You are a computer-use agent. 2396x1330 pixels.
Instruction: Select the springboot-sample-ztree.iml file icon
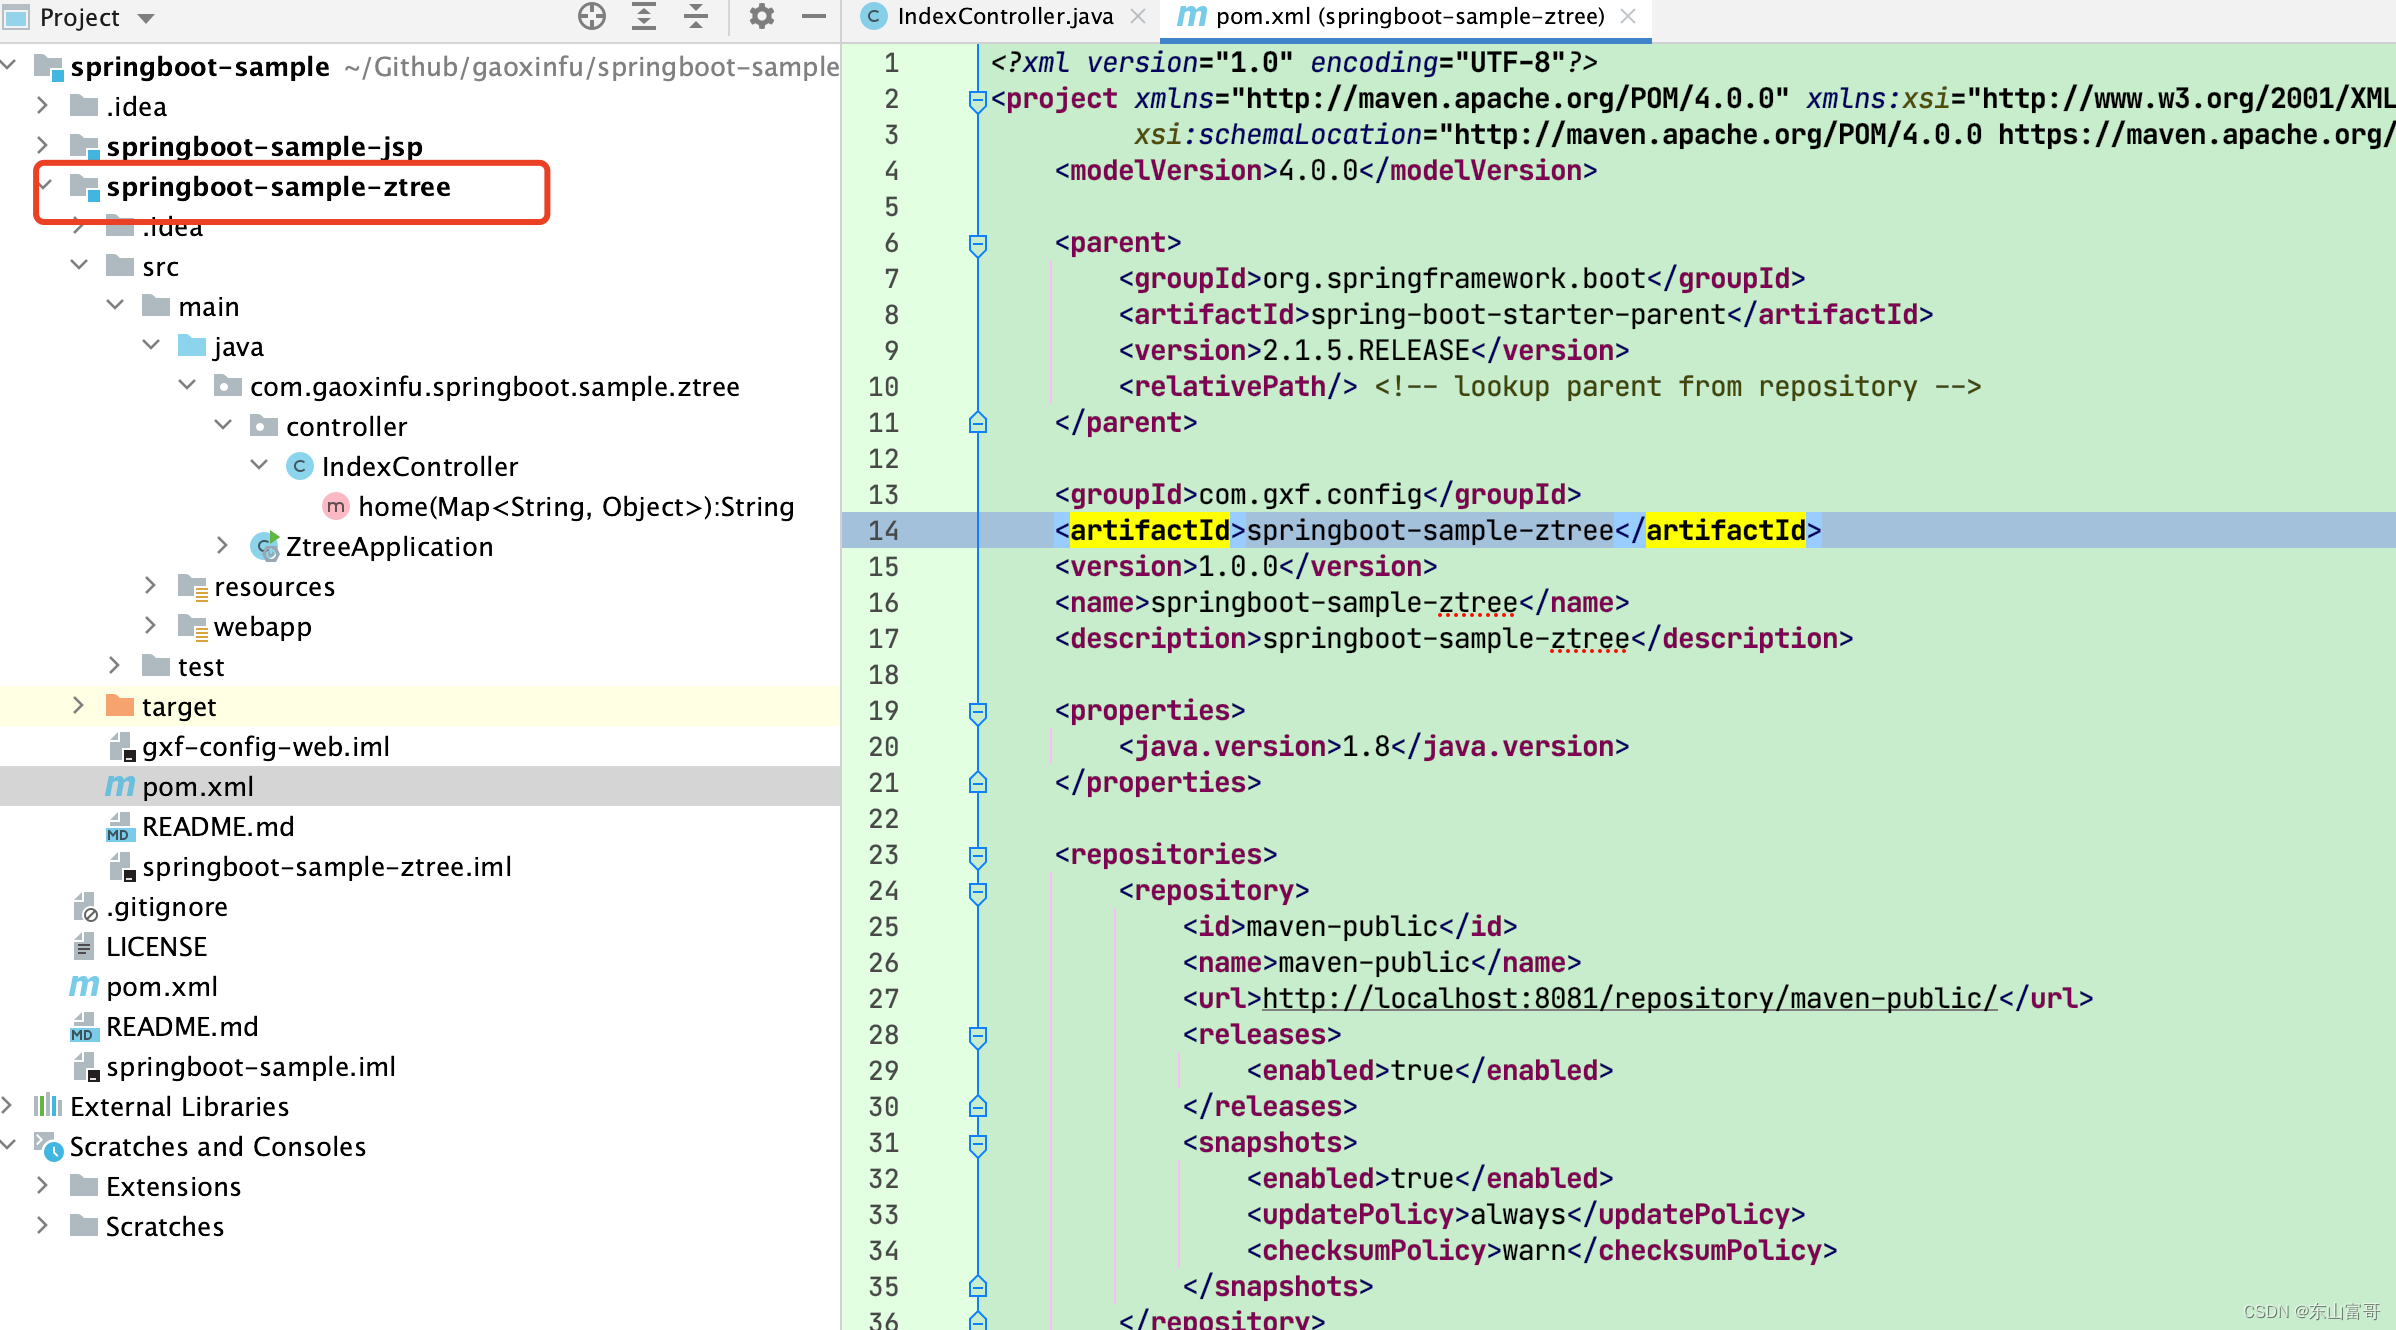tap(122, 867)
